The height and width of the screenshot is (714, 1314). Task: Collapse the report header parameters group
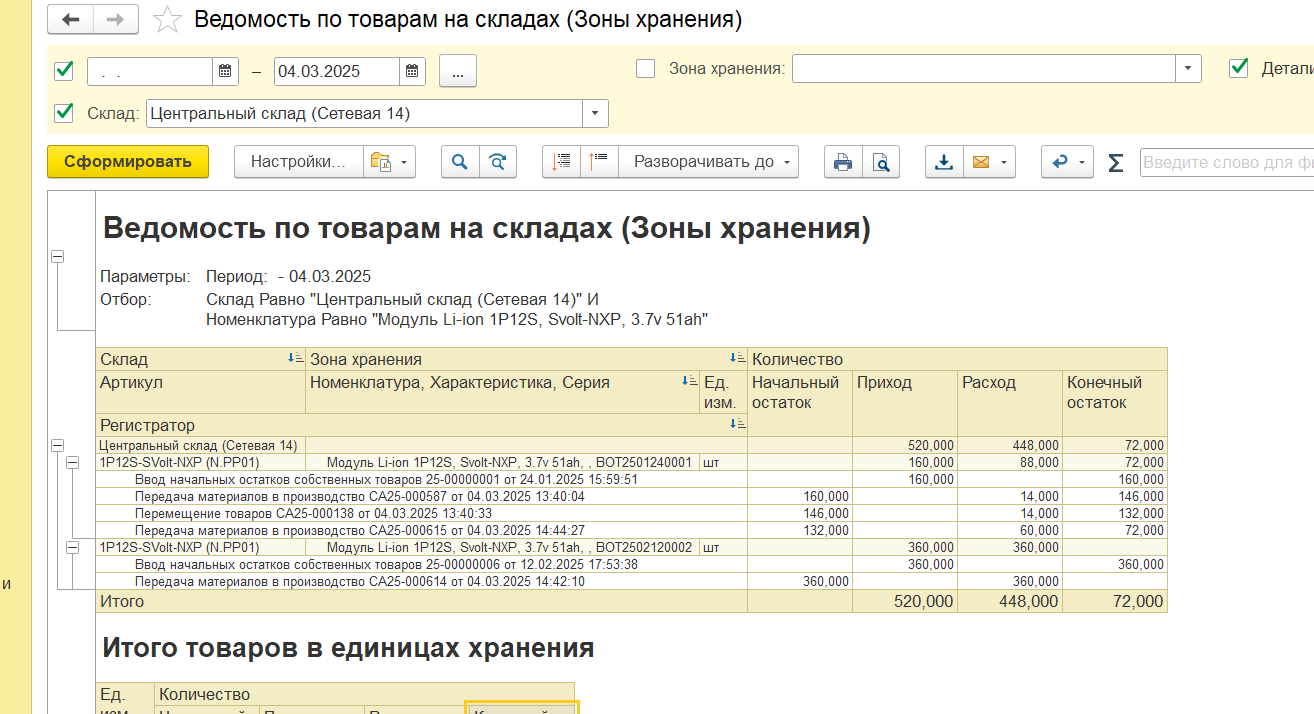tap(57, 257)
